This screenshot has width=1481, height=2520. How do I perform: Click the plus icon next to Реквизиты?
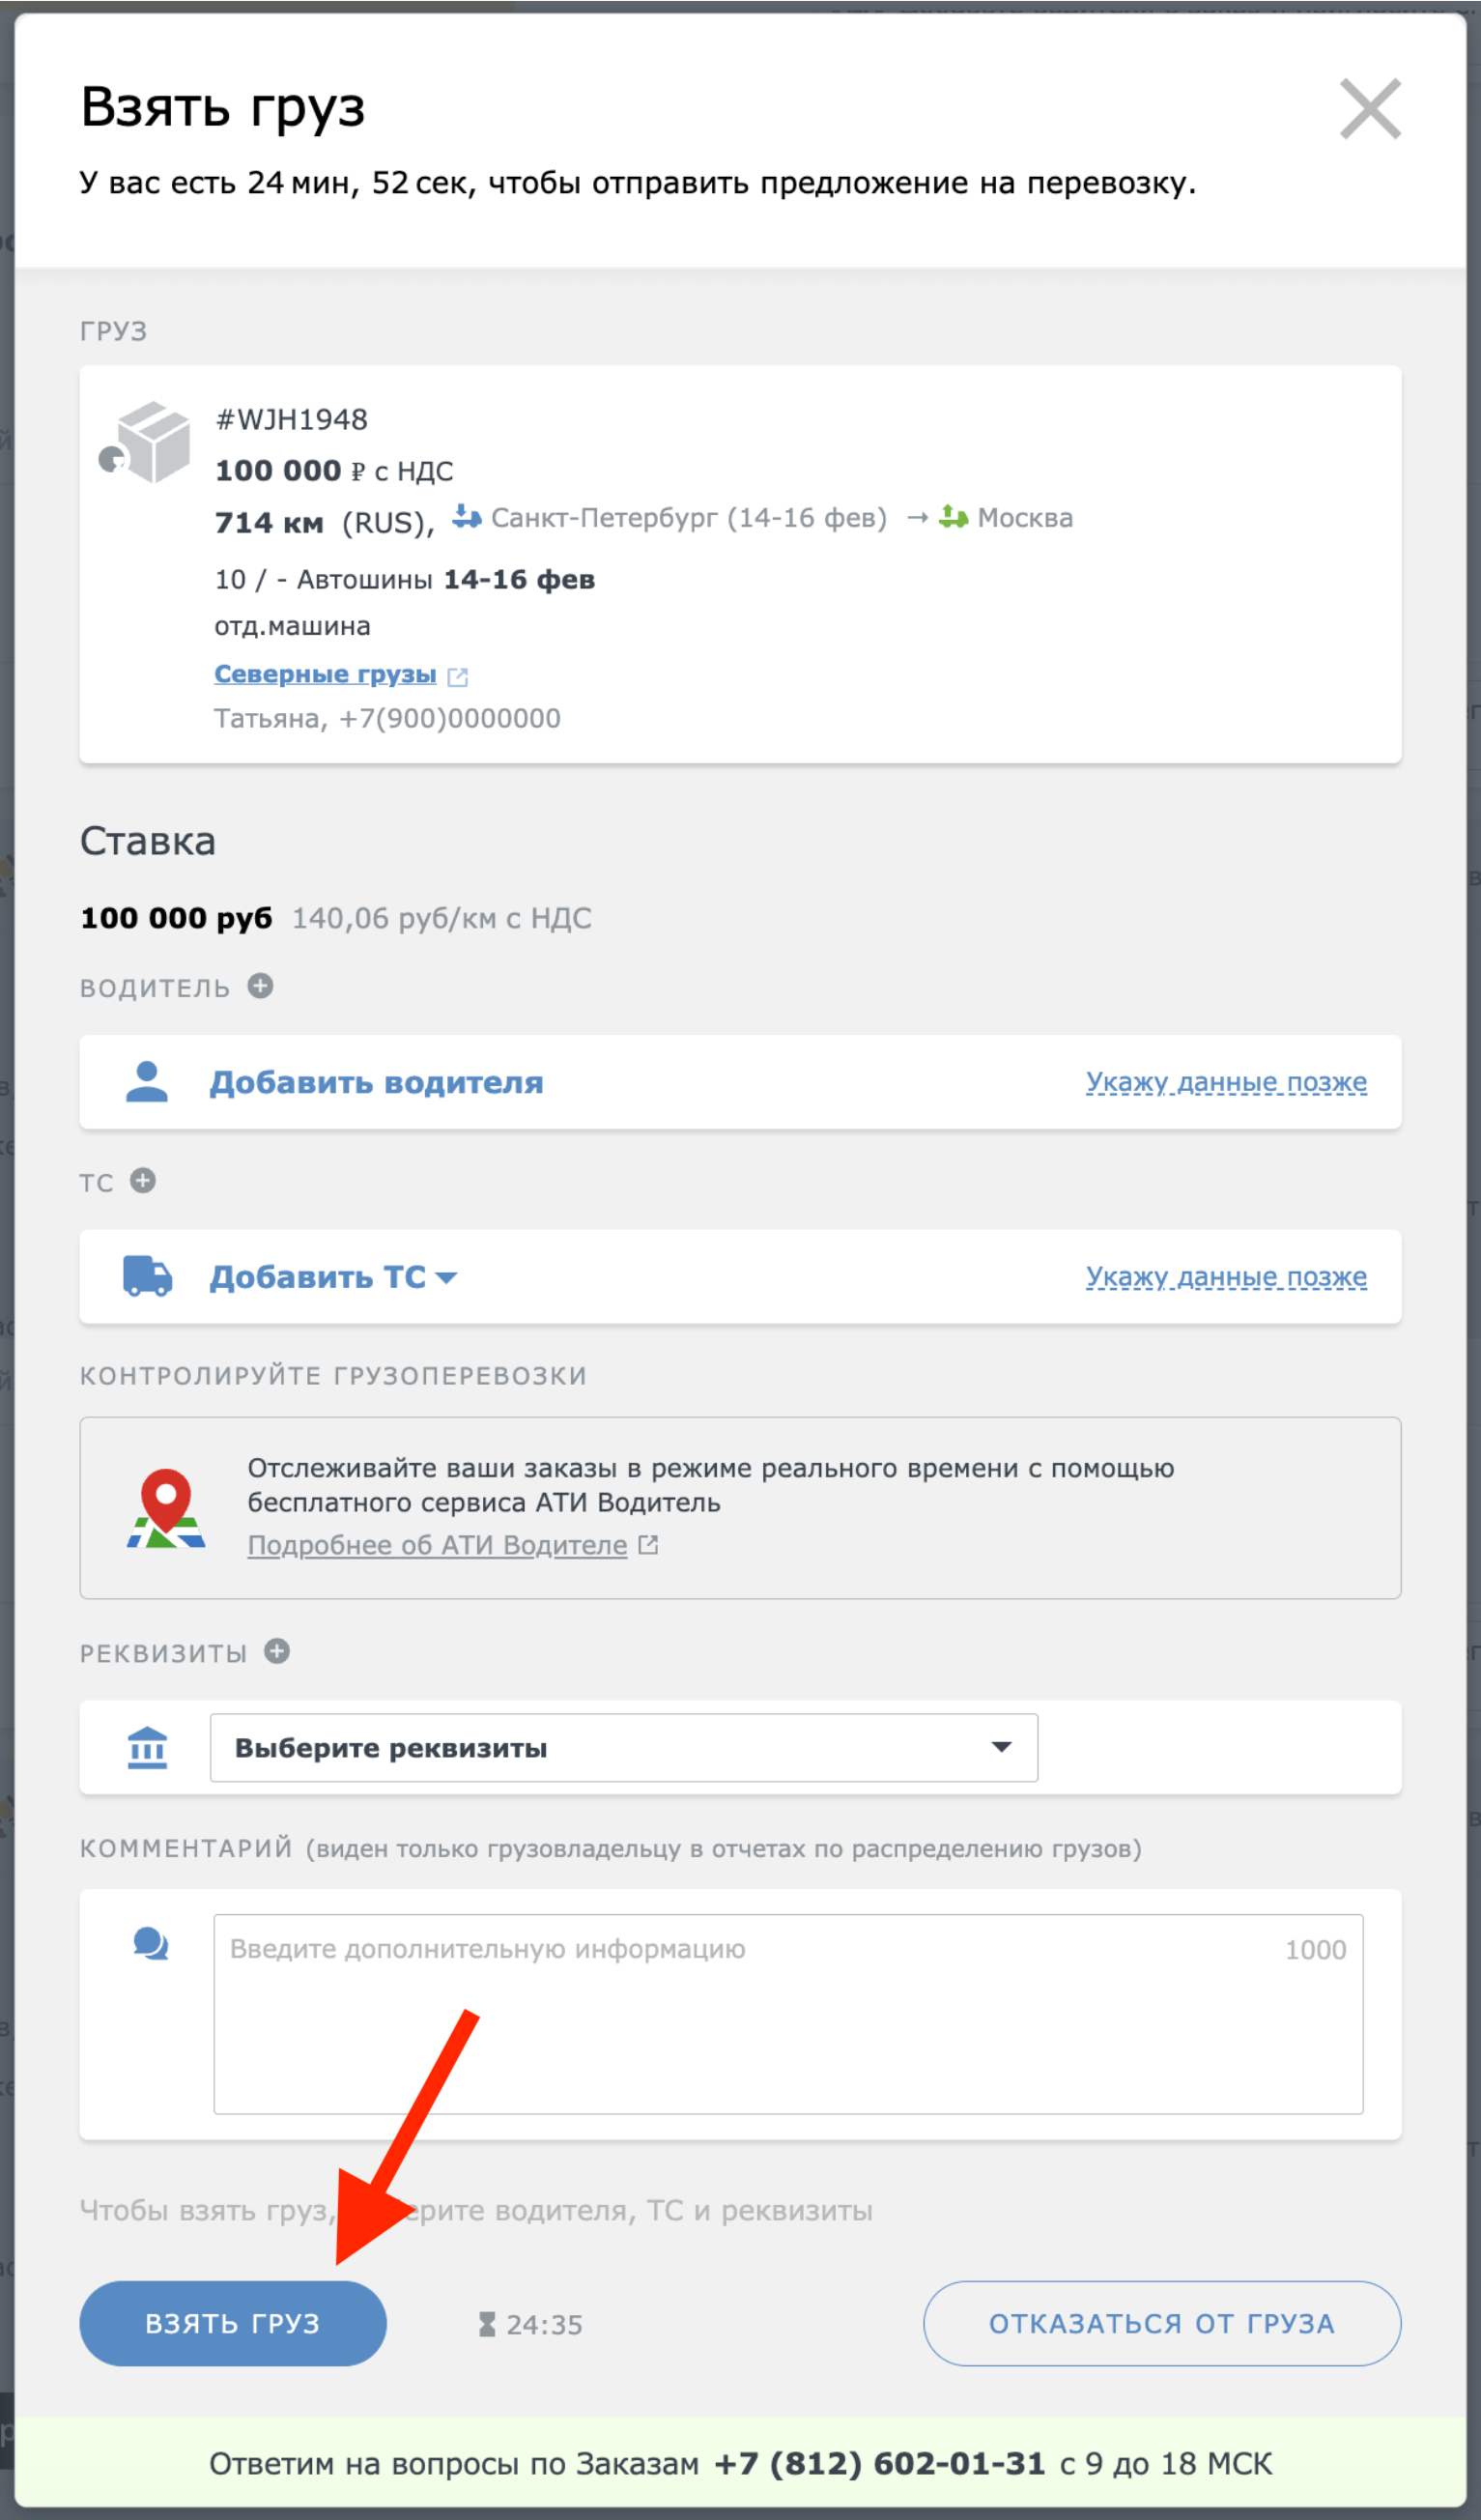click(277, 1651)
